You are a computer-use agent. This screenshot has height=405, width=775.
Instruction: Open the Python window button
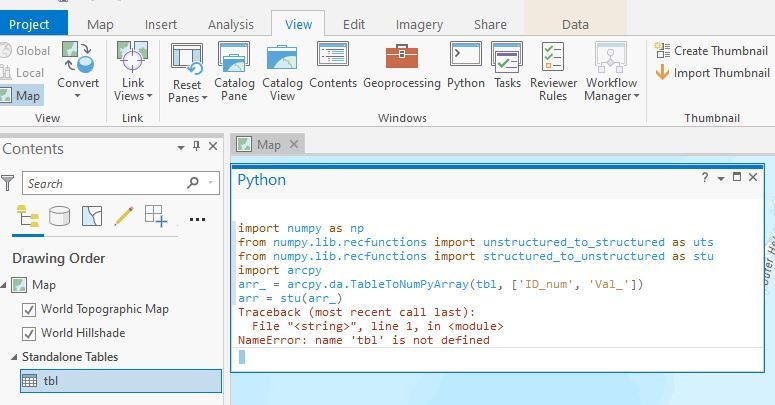[466, 68]
